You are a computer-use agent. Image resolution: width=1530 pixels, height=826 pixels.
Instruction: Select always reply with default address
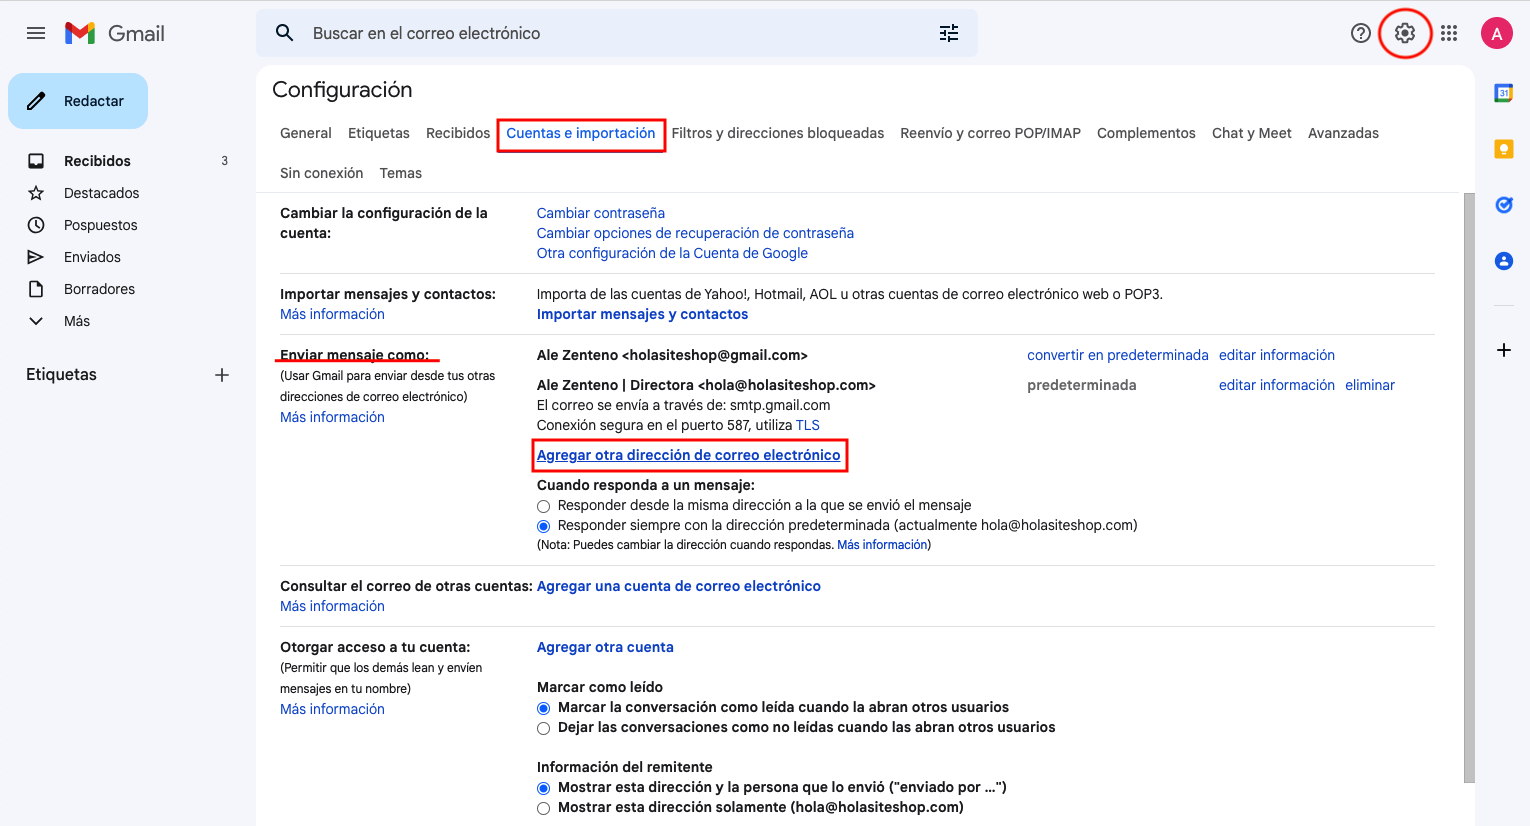point(544,526)
